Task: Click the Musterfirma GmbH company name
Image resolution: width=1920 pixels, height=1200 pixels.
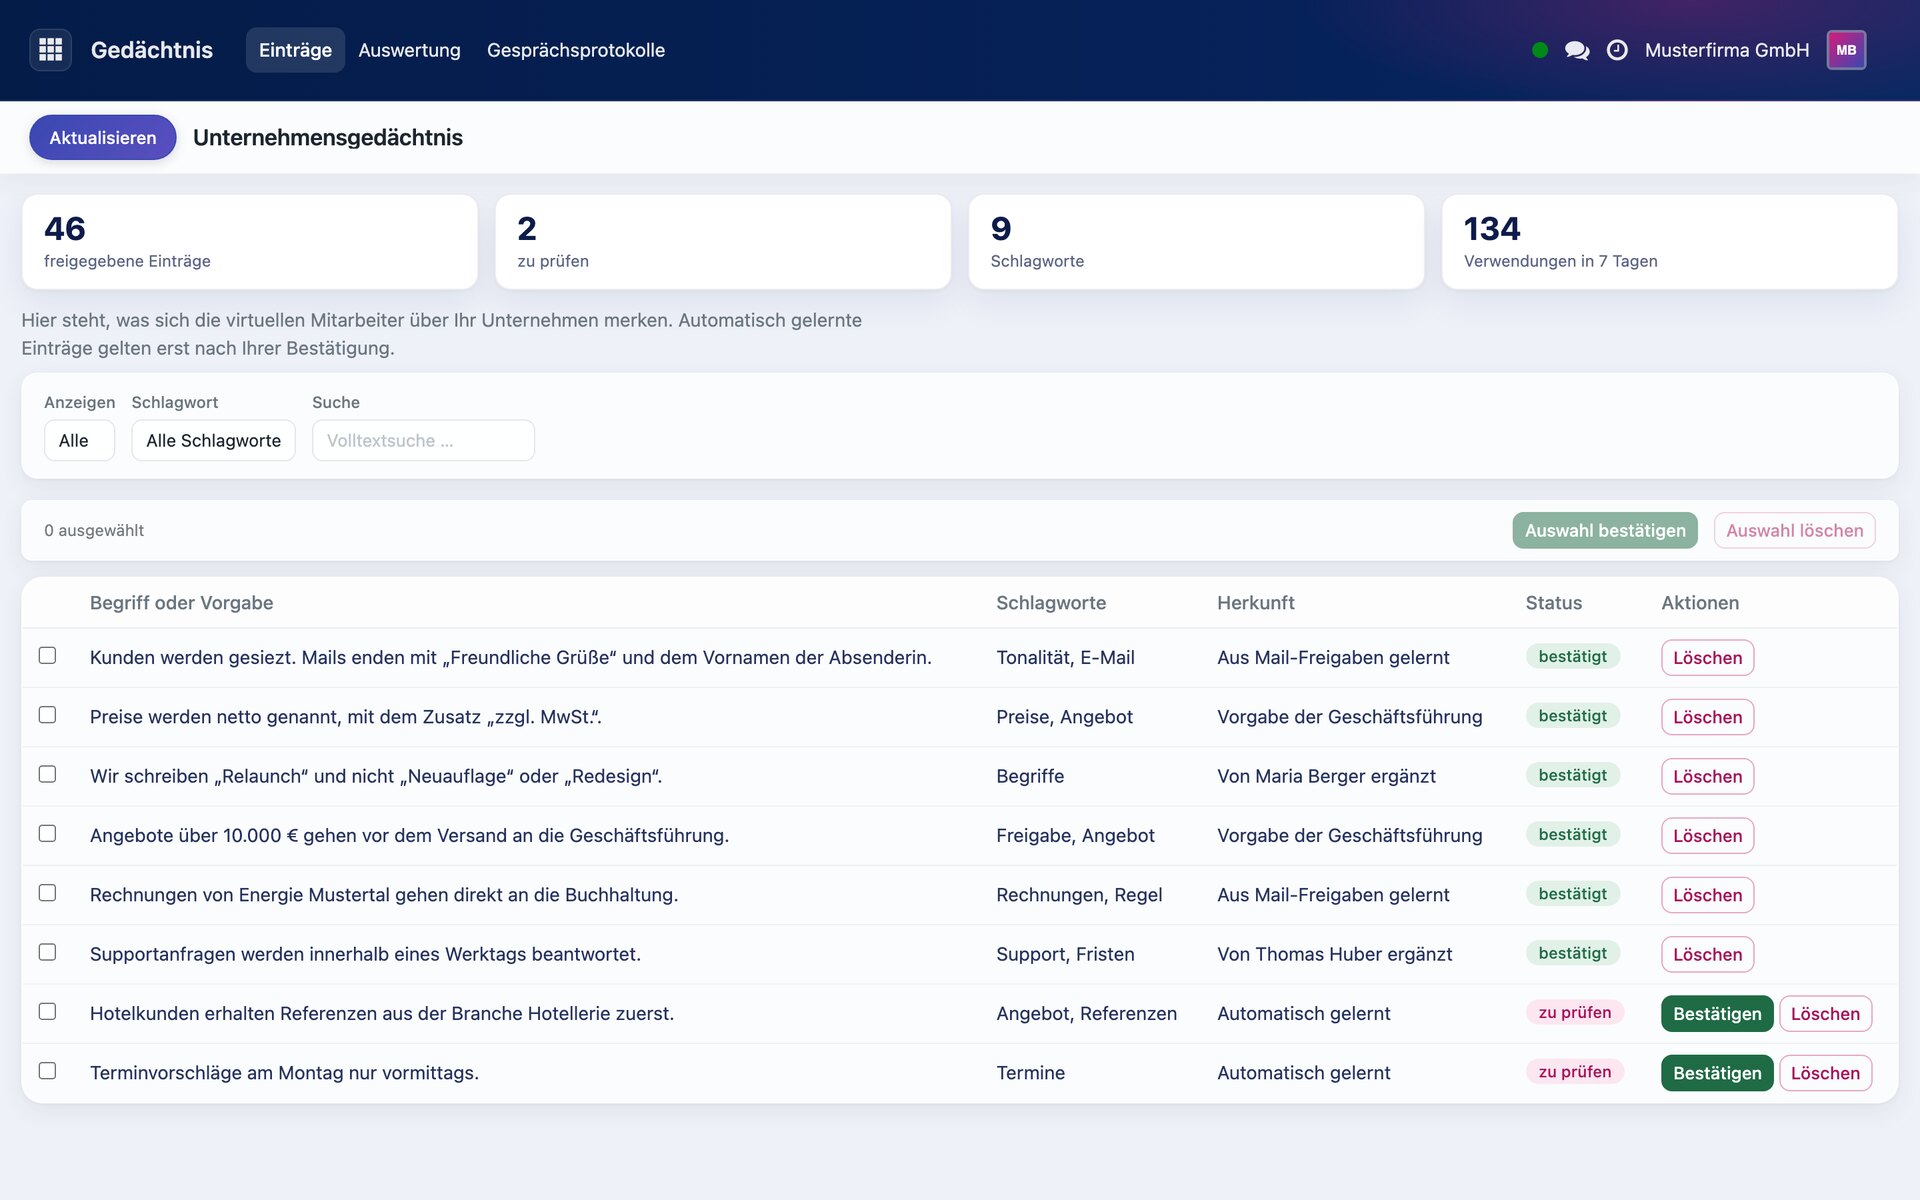Action: point(1727,50)
